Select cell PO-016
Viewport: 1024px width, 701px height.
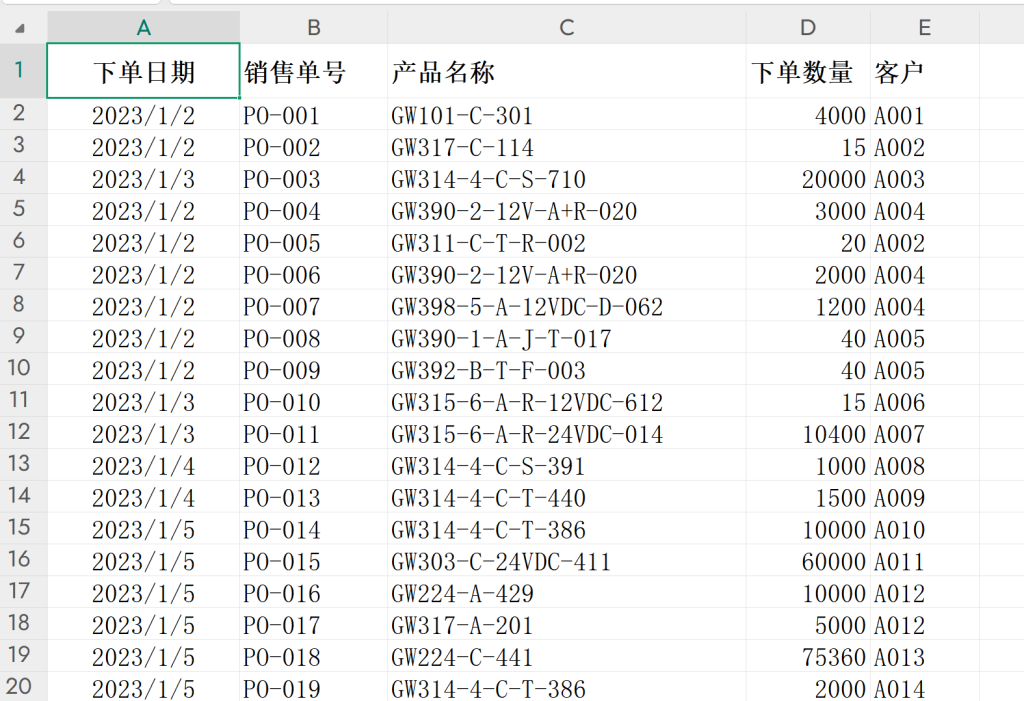313,593
